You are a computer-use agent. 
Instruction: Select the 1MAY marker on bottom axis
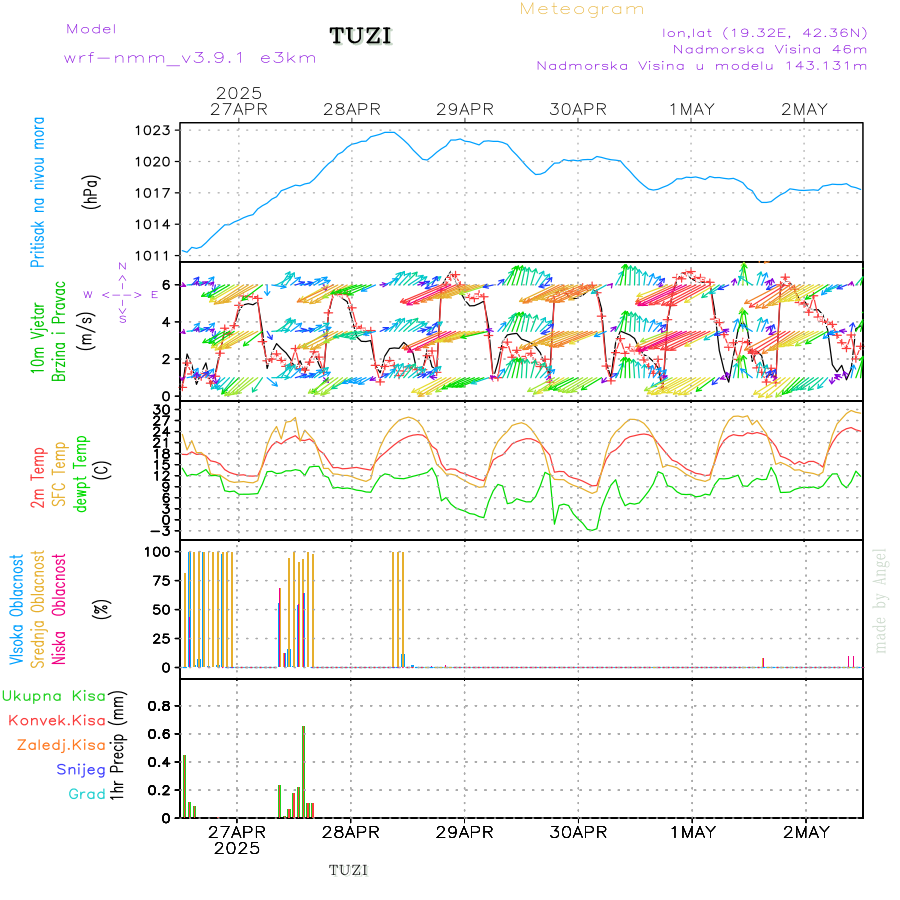tap(692, 832)
